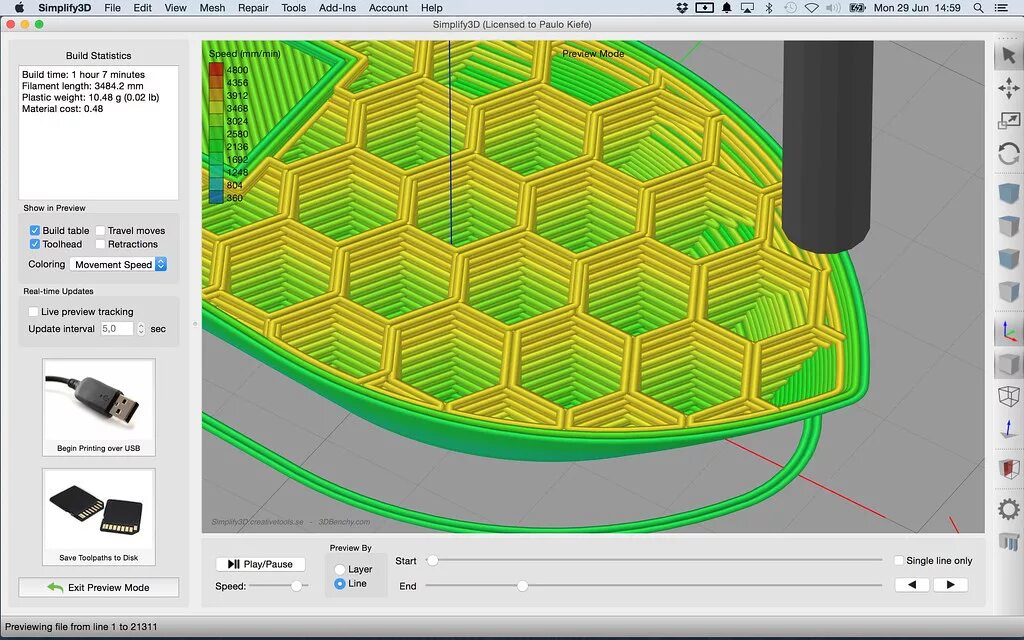Click the Play/Pause button
The width and height of the screenshot is (1024, 640).
(x=260, y=564)
